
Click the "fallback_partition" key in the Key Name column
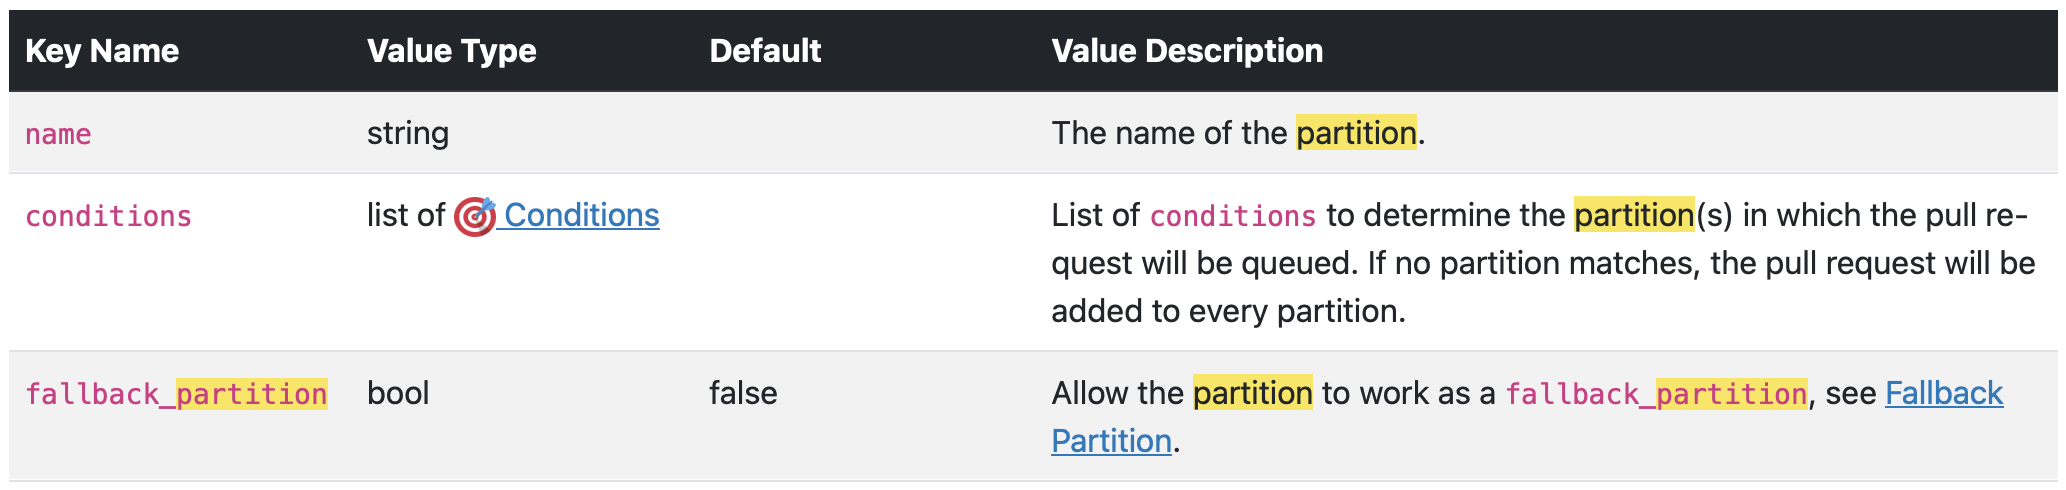point(176,394)
